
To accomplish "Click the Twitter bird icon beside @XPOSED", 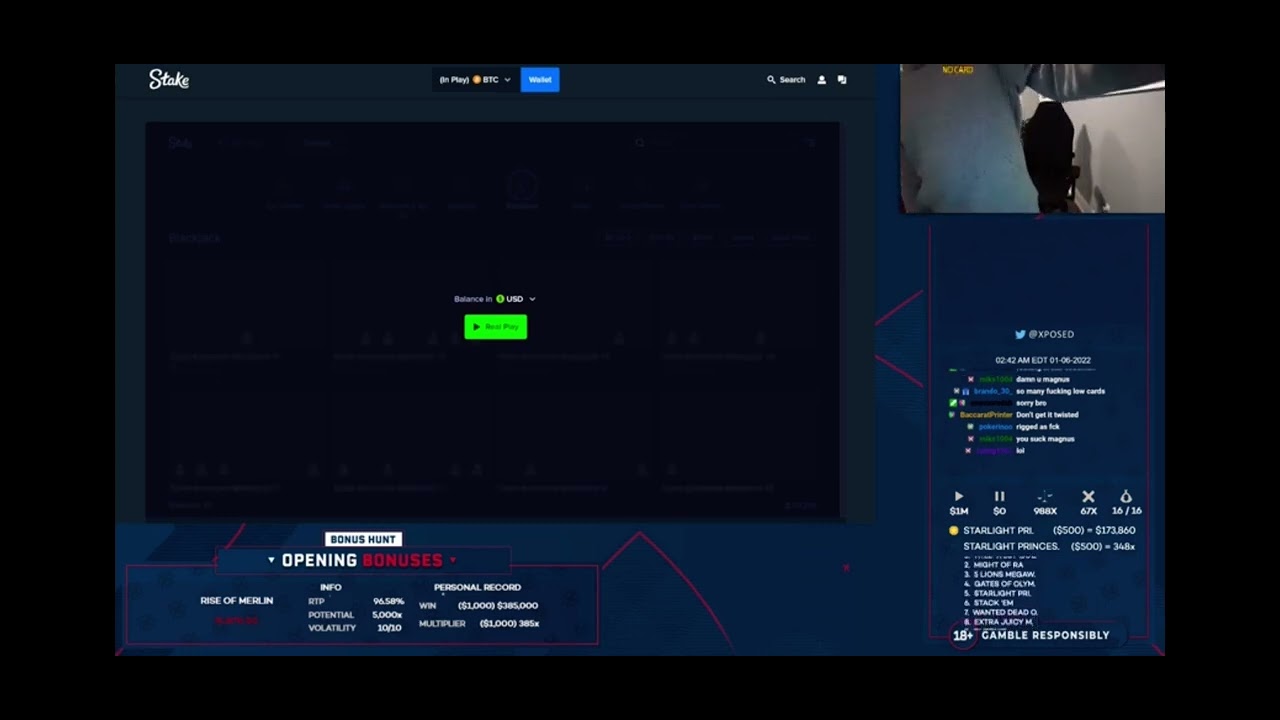I will [1020, 334].
